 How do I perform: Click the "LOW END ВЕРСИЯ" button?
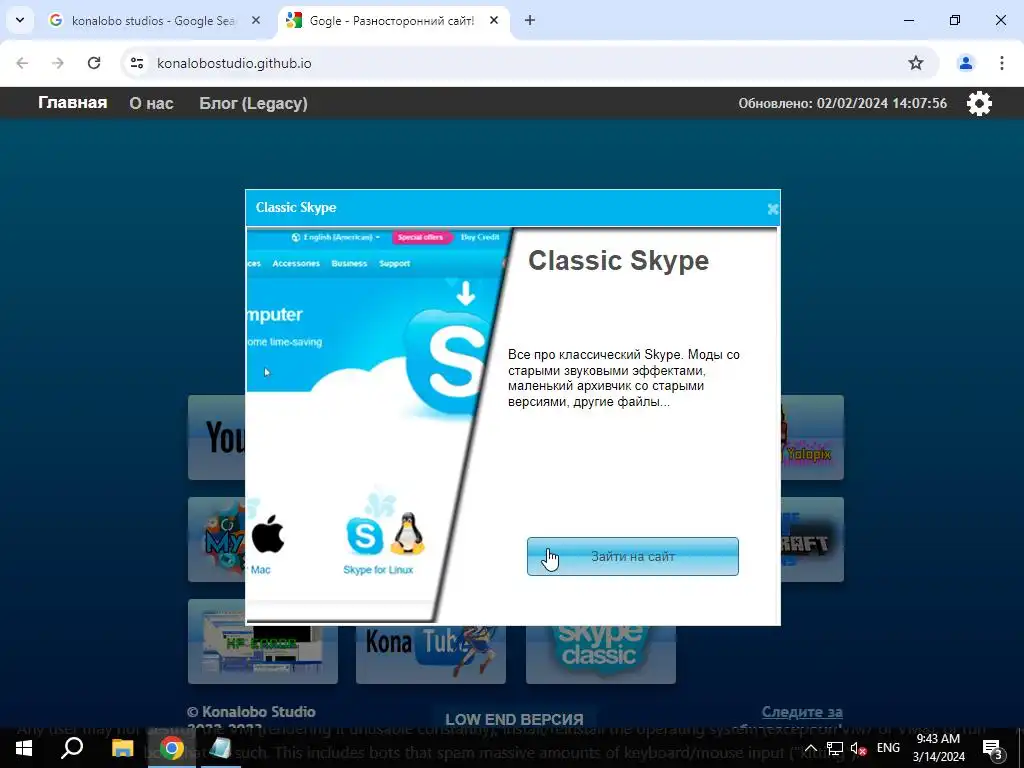tap(515, 719)
